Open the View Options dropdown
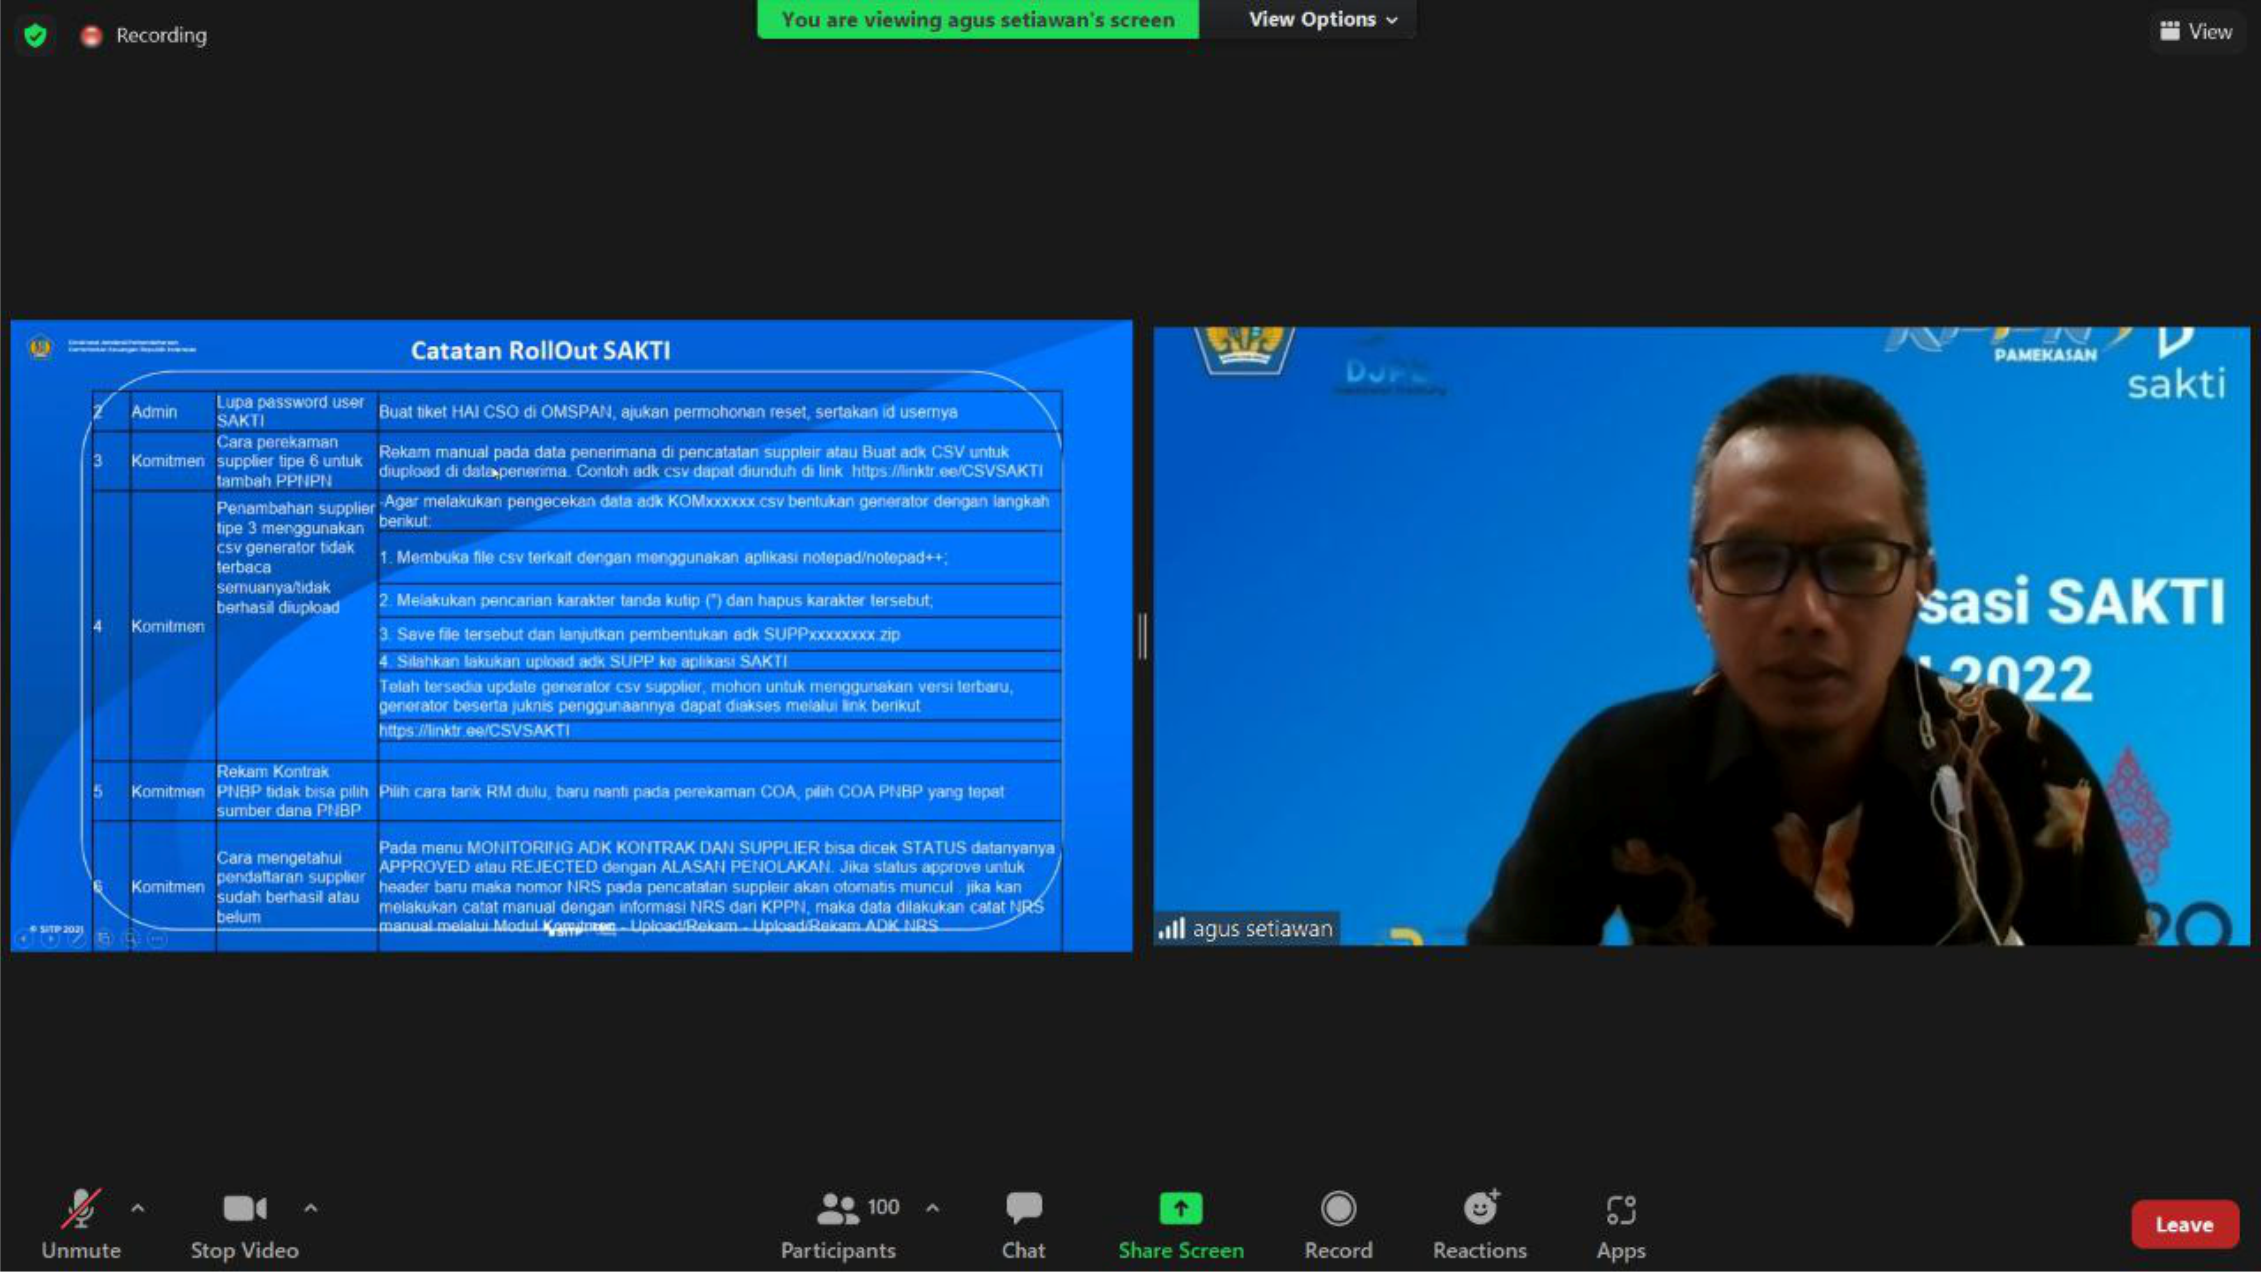This screenshot has height=1272, width=2262. click(x=1322, y=19)
